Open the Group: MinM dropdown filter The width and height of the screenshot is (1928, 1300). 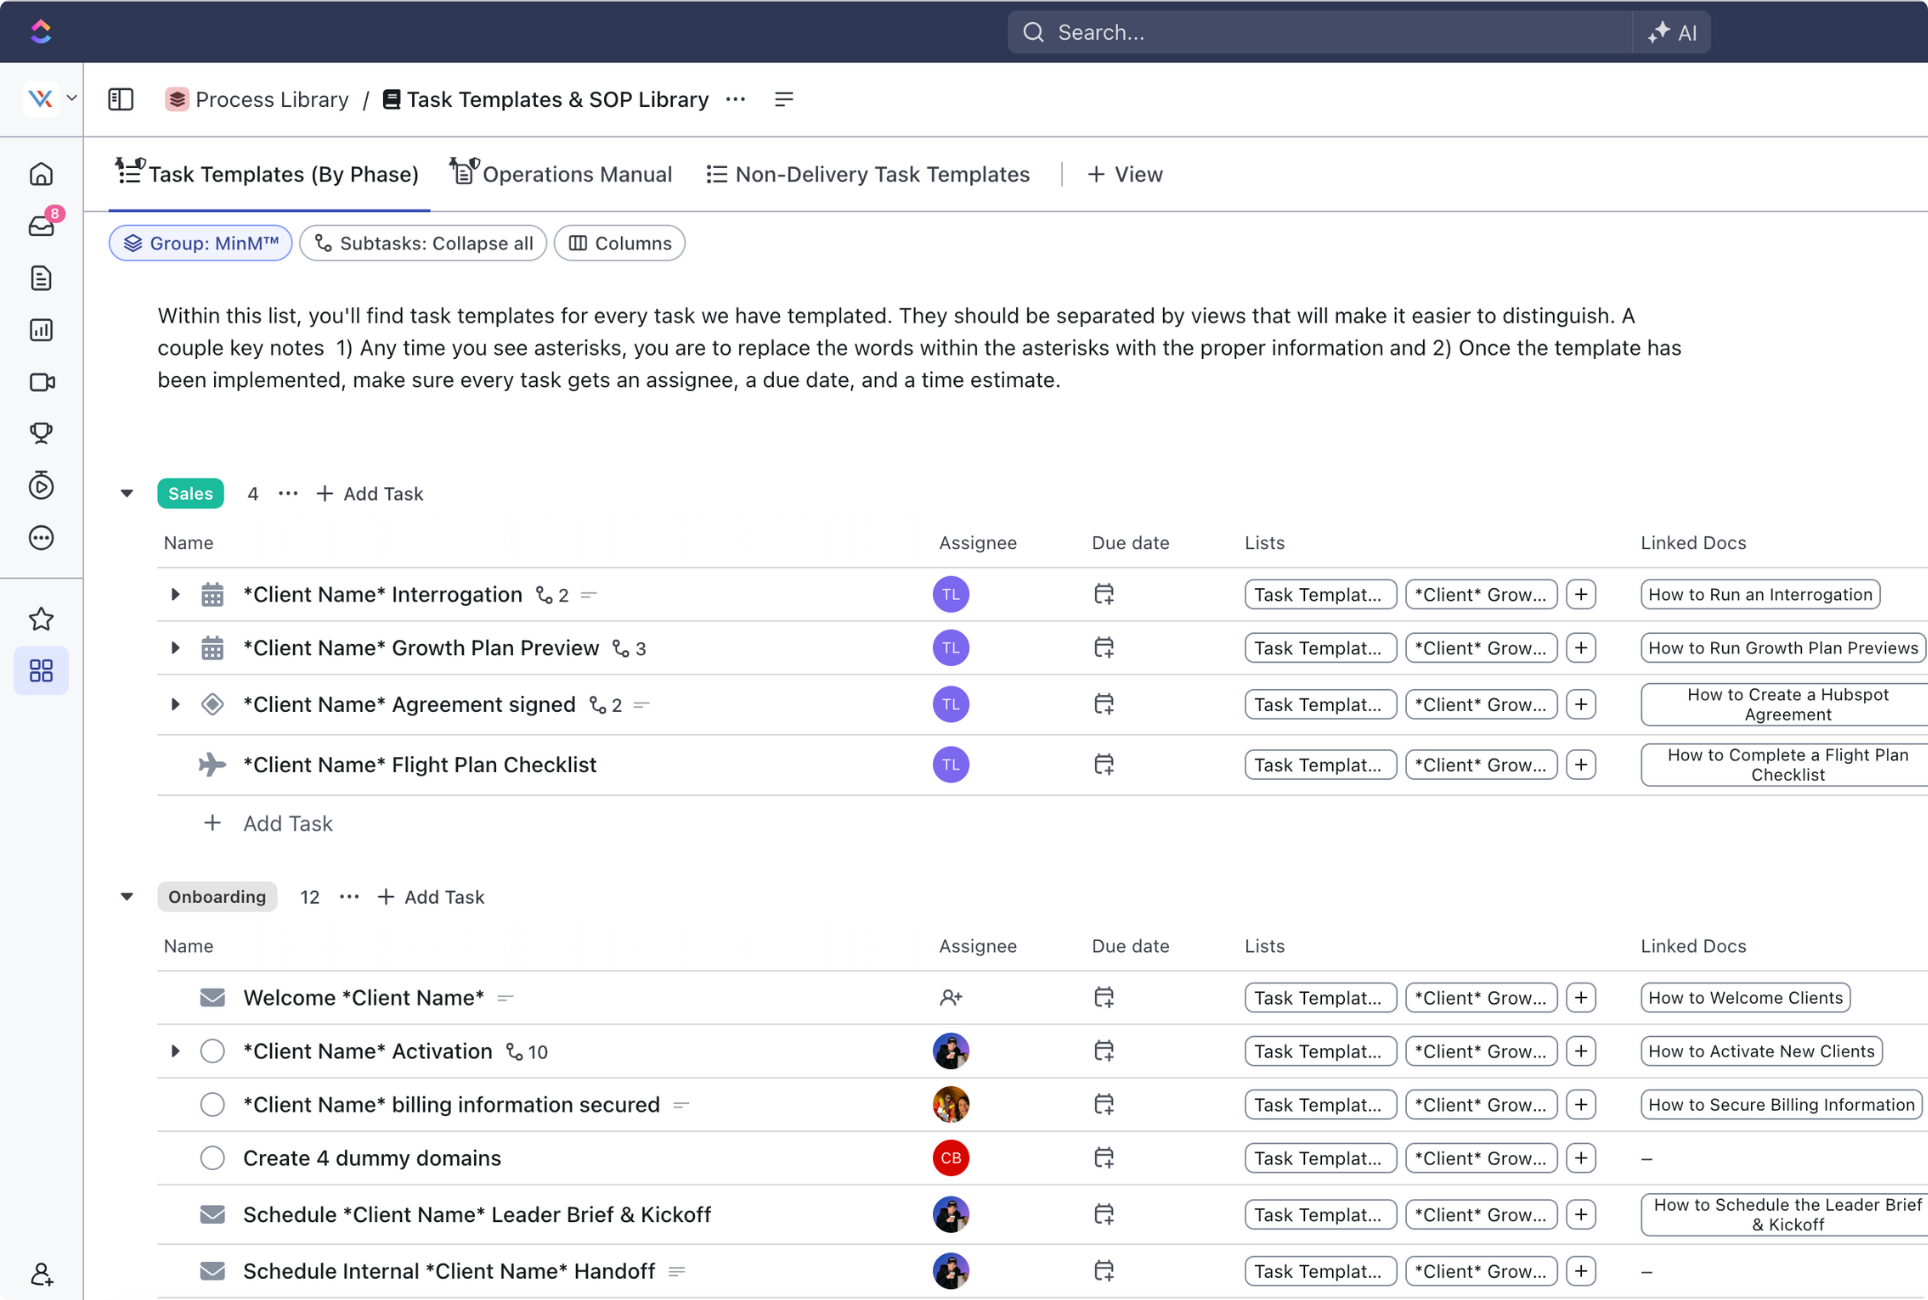(201, 243)
